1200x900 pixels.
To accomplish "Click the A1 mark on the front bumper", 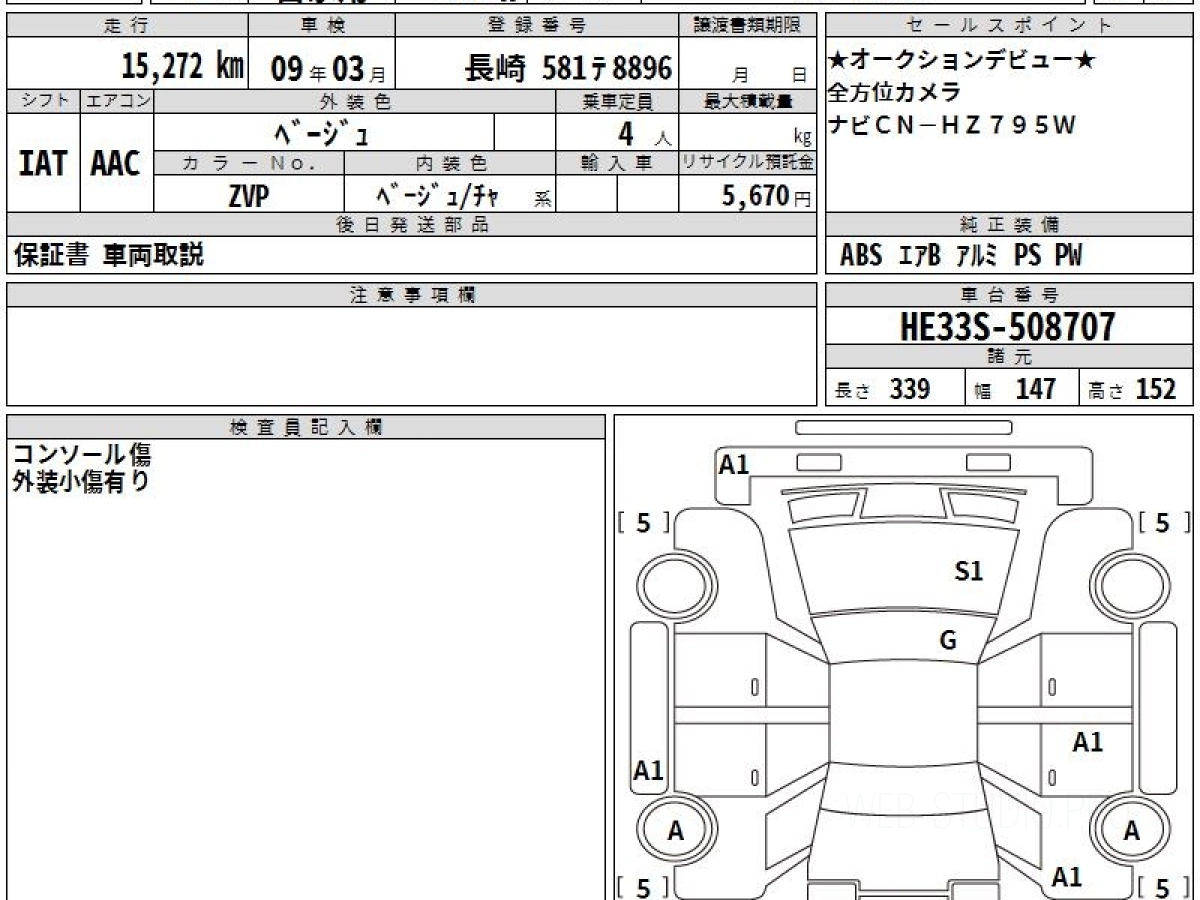I will click(734, 464).
